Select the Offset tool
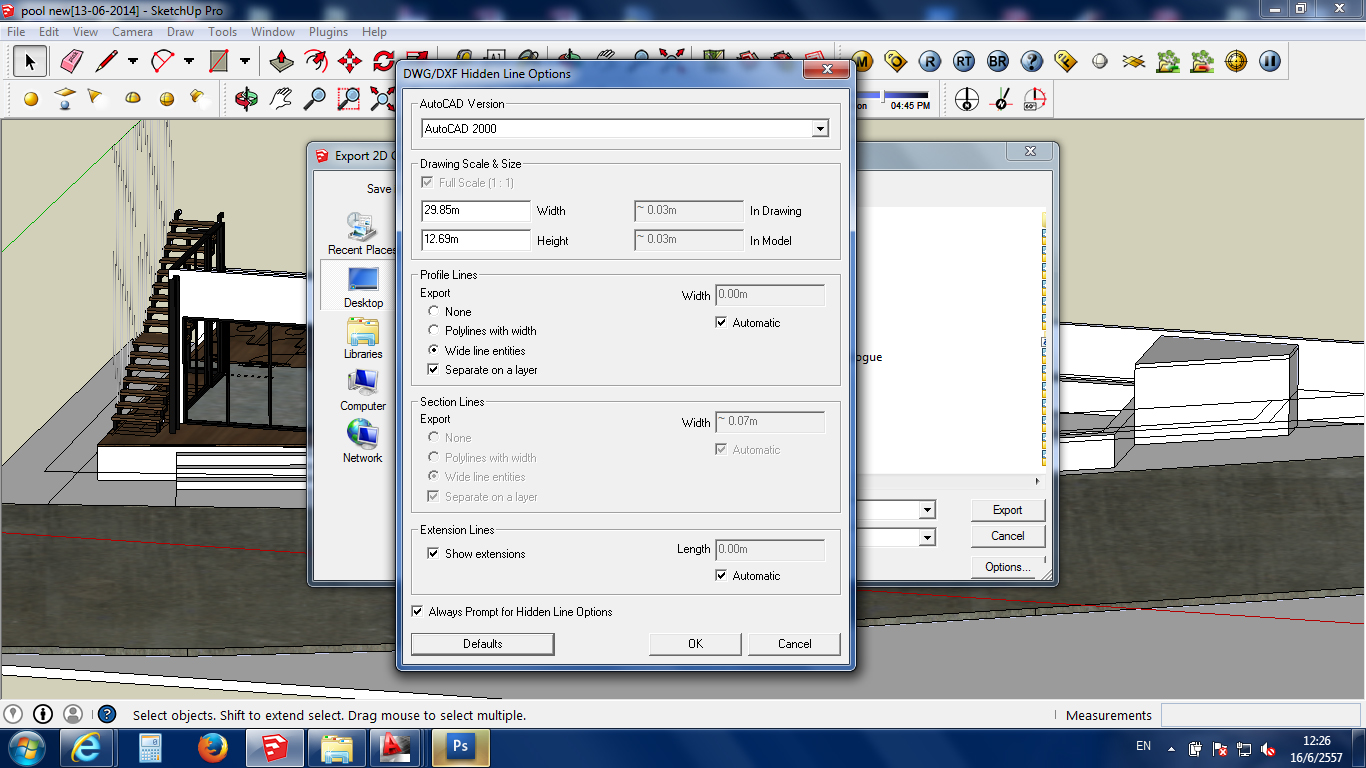This screenshot has height=768, width=1366. [x=316, y=62]
